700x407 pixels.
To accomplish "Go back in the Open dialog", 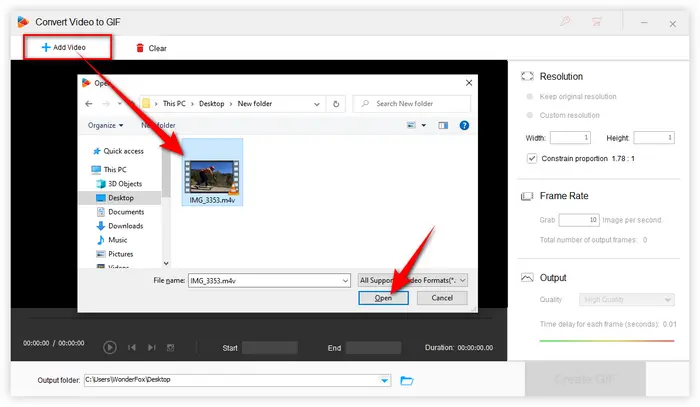I will tap(89, 104).
